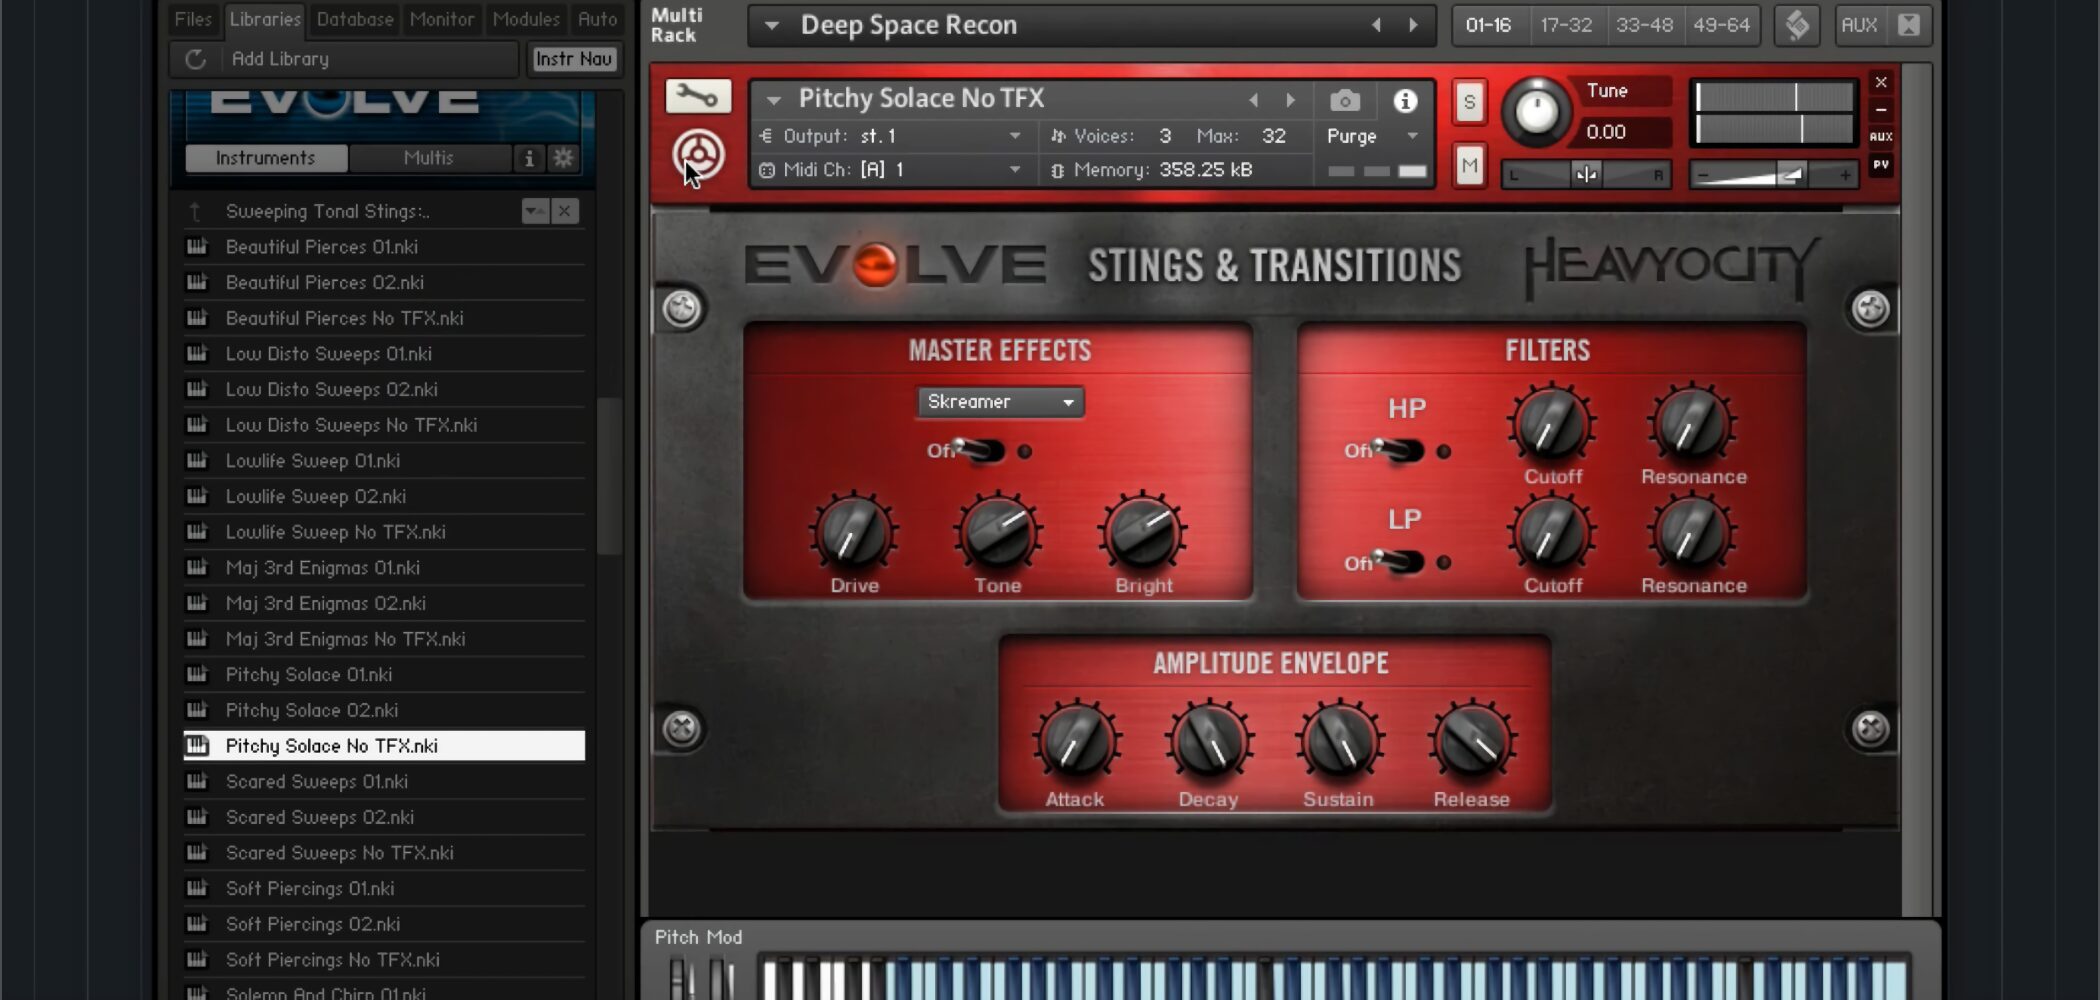2100x1000 pixels.
Task: Click the Low Disto Sweeps 02.nki file icon
Action: (197, 389)
